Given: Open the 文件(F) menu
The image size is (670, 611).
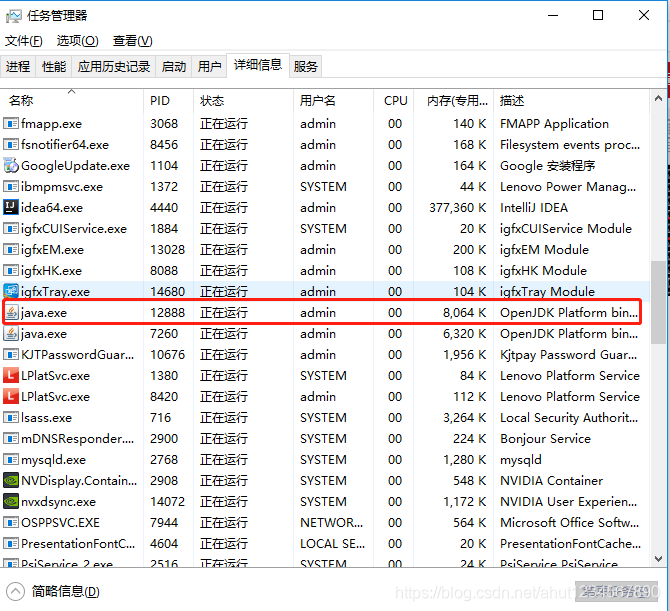Looking at the screenshot, I should point(24,41).
